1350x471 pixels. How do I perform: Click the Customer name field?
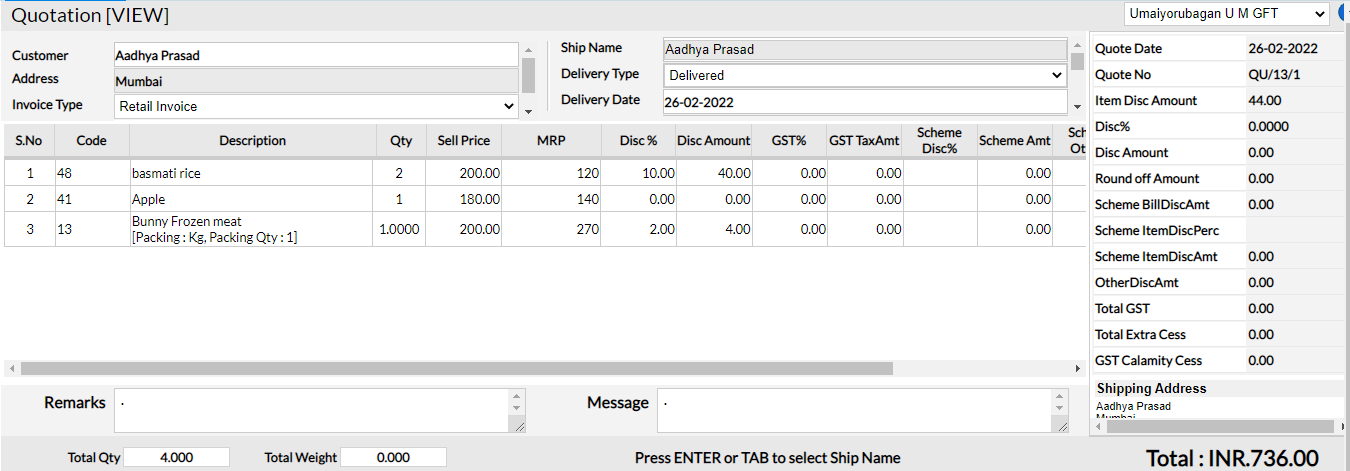tap(316, 55)
